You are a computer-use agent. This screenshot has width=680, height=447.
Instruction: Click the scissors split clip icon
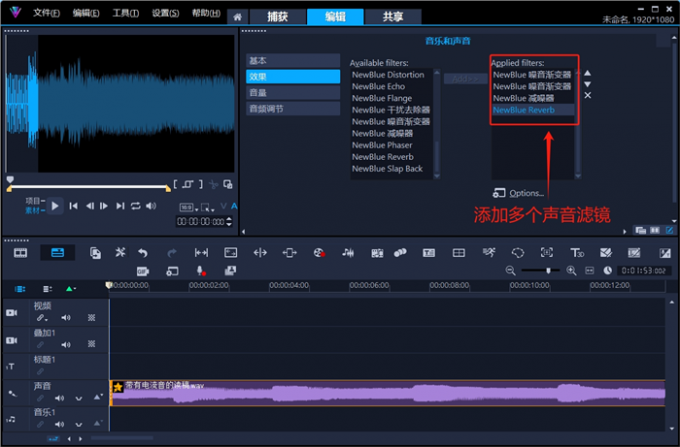pos(213,184)
